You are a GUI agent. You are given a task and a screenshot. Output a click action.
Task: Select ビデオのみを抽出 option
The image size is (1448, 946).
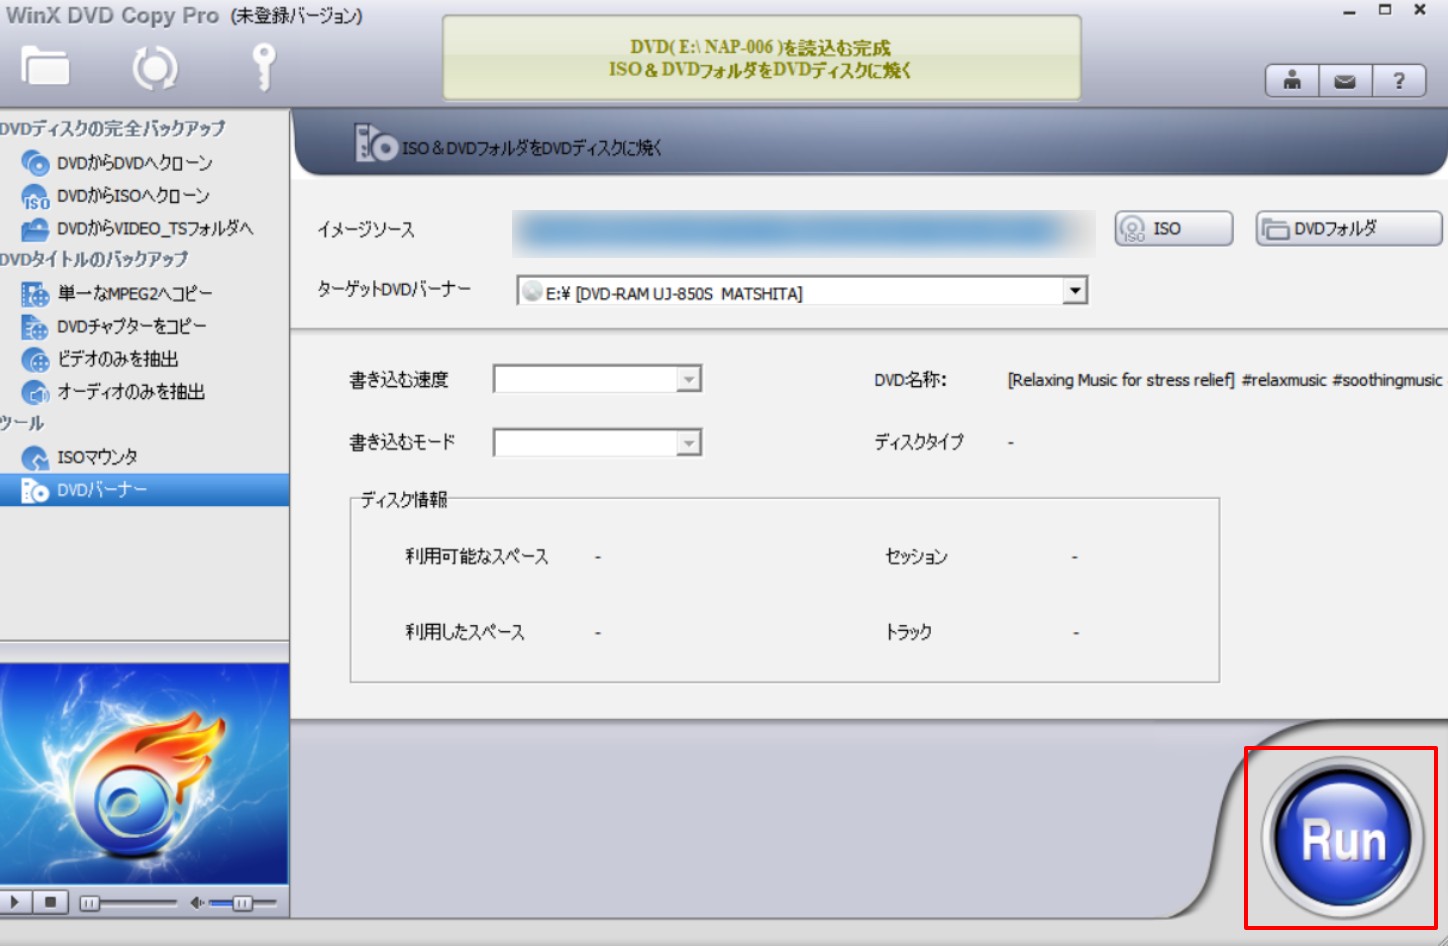(x=117, y=359)
